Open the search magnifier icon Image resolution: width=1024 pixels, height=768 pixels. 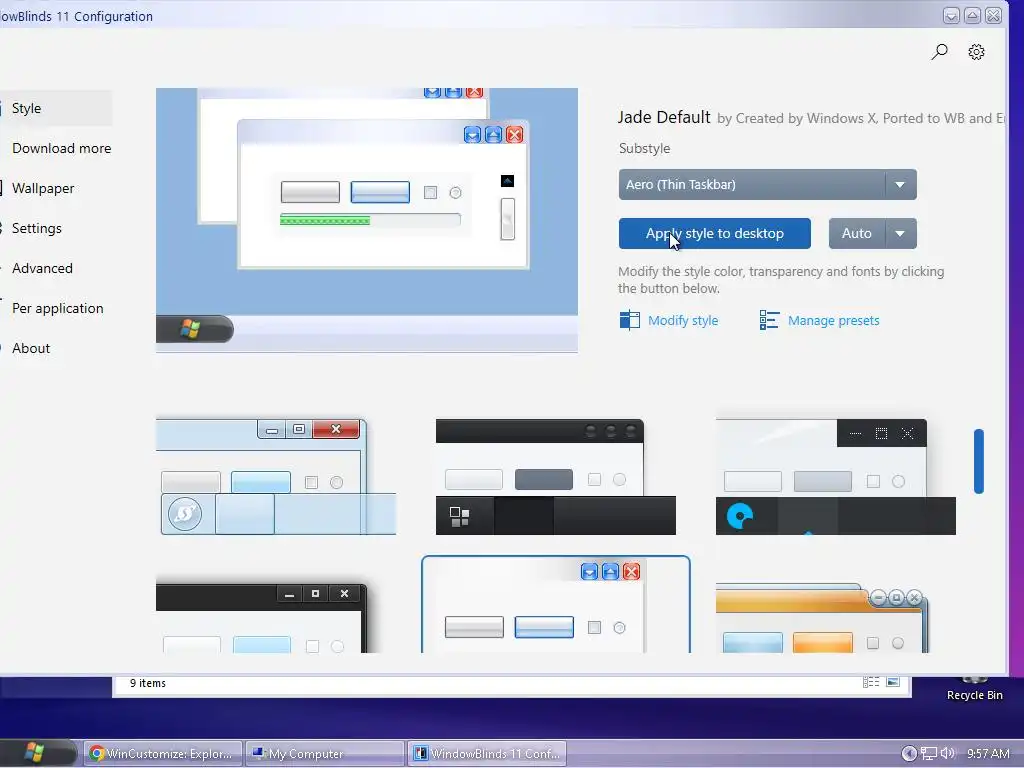click(939, 52)
